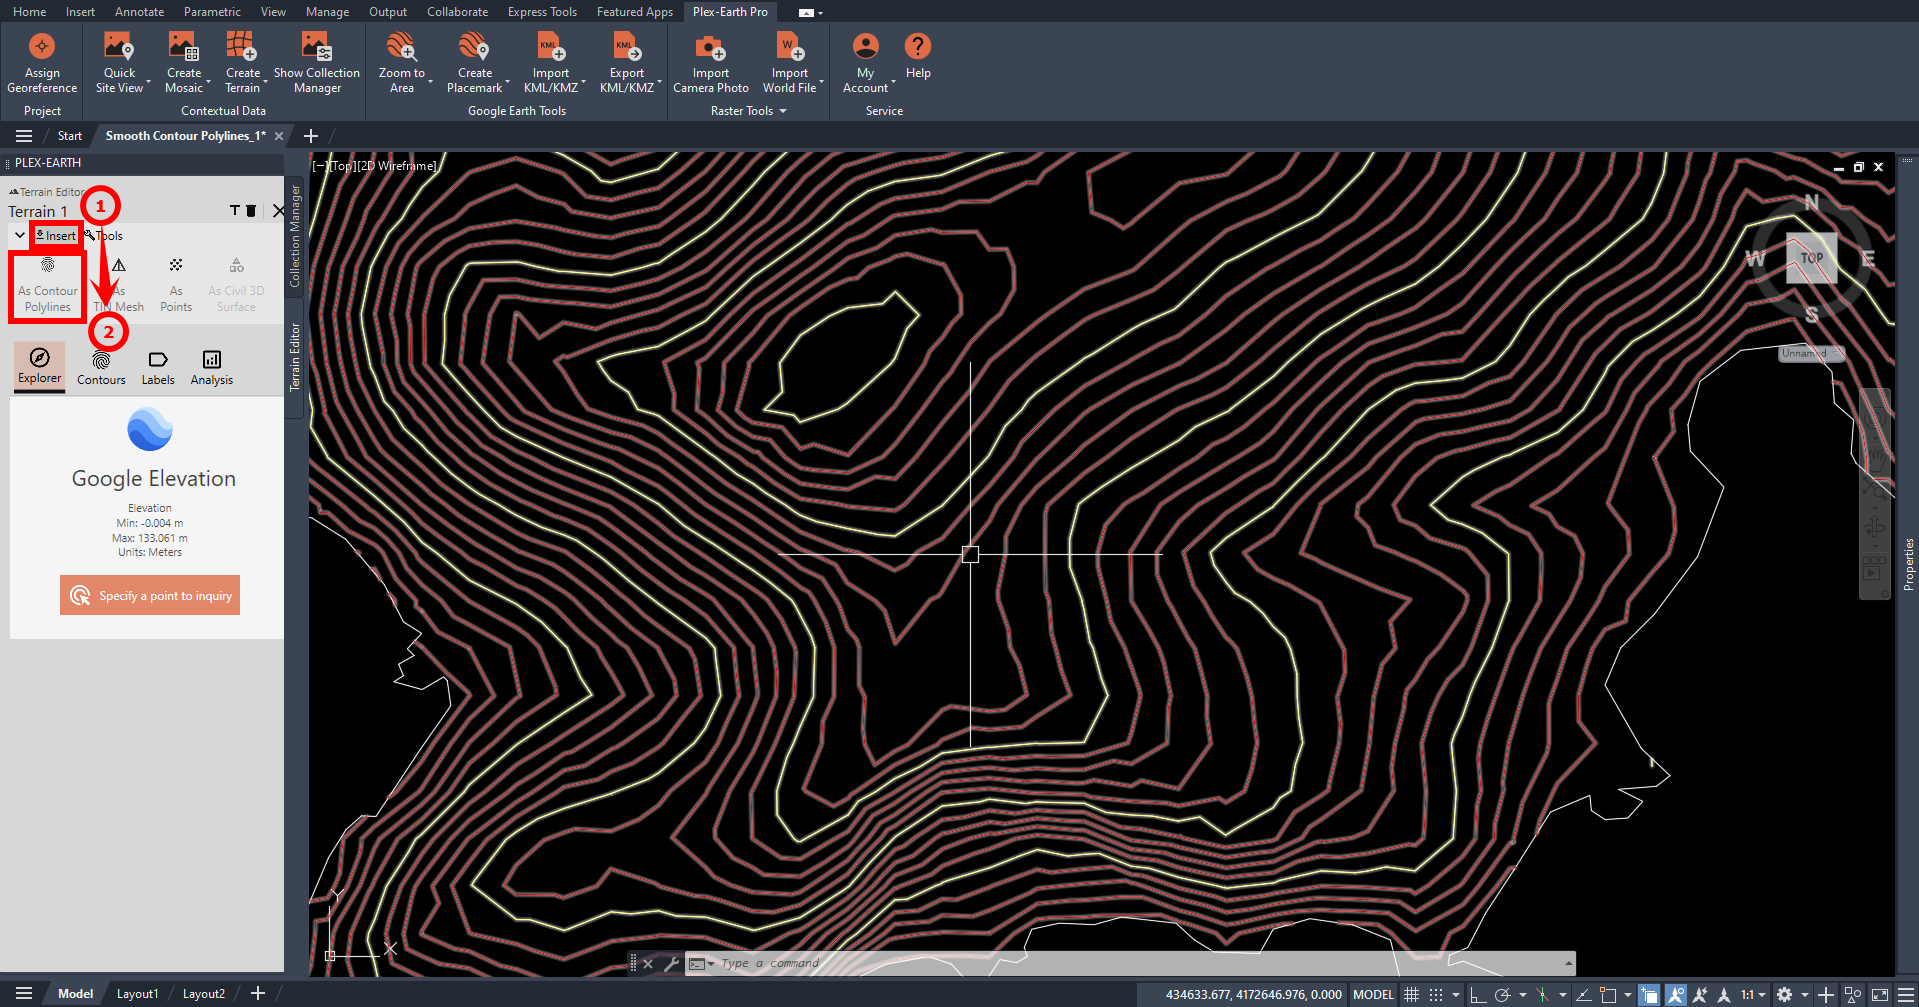Toggle object snap tracking in status bar
The image size is (1919, 1007).
click(x=1583, y=994)
